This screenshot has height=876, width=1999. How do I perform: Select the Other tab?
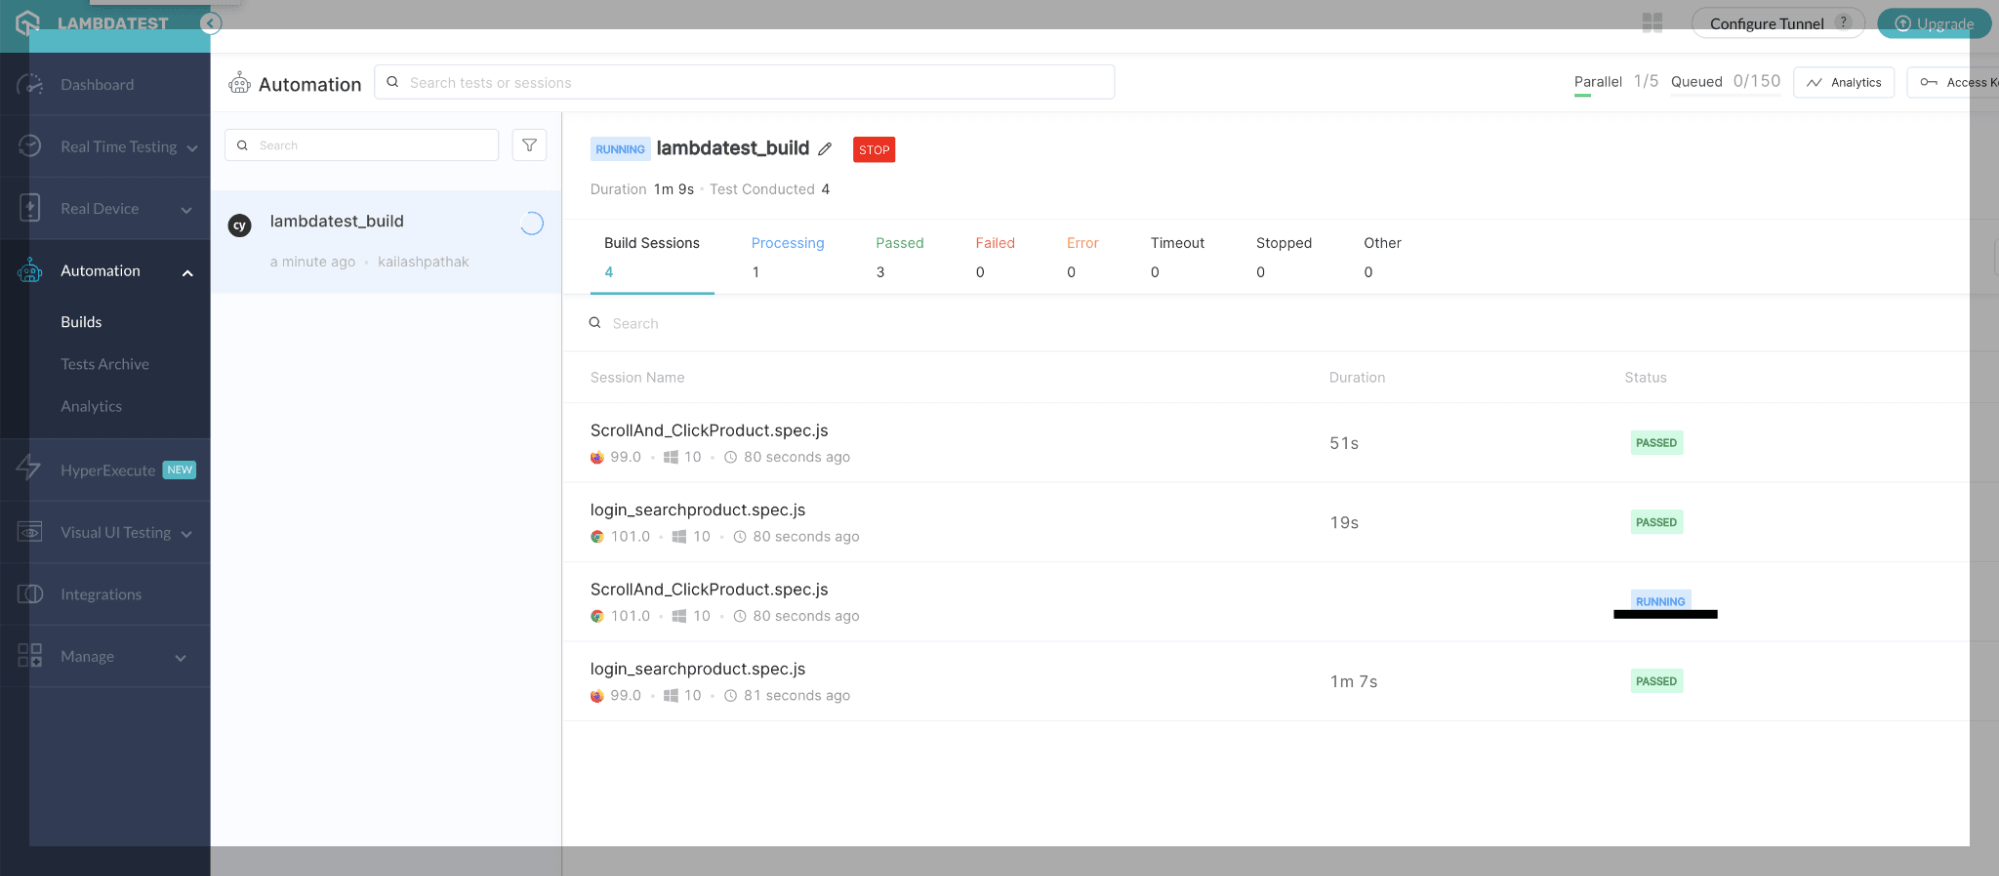1382,257
